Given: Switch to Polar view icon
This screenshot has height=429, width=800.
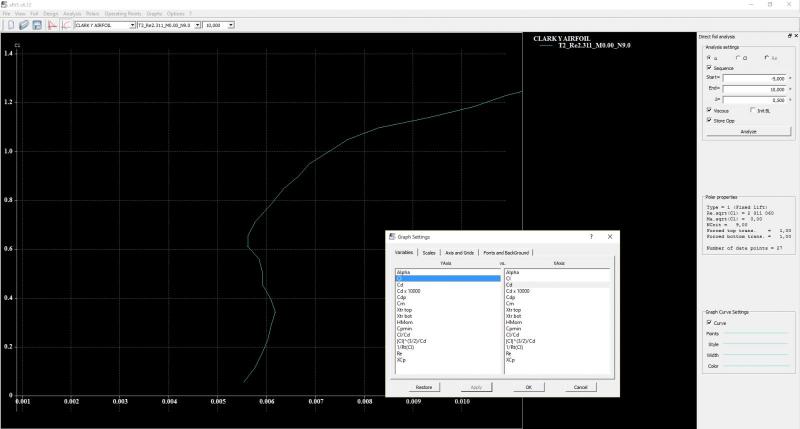Looking at the screenshot, I should tap(67, 24).
